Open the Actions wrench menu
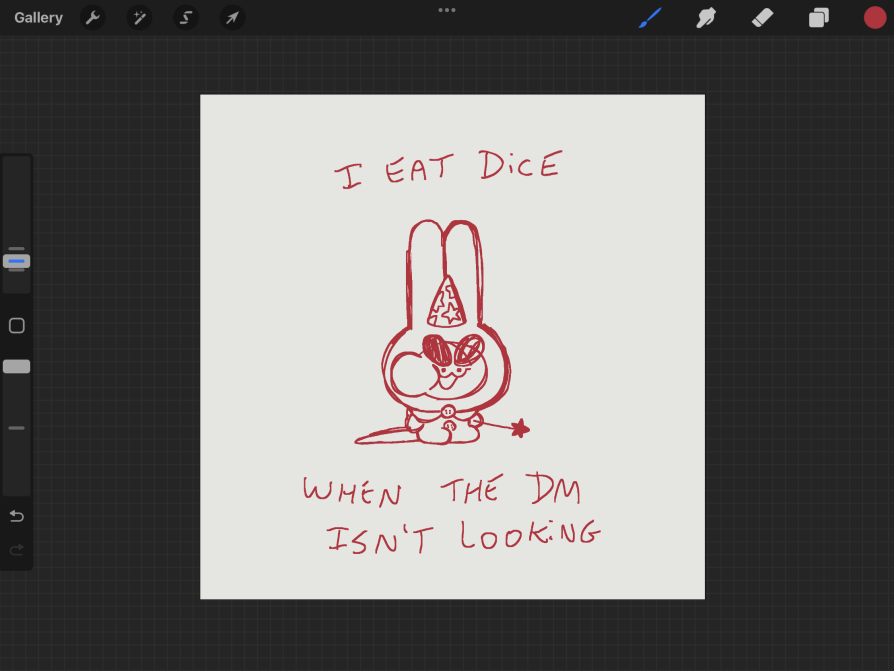Viewport: 894px width, 671px height. 93,18
